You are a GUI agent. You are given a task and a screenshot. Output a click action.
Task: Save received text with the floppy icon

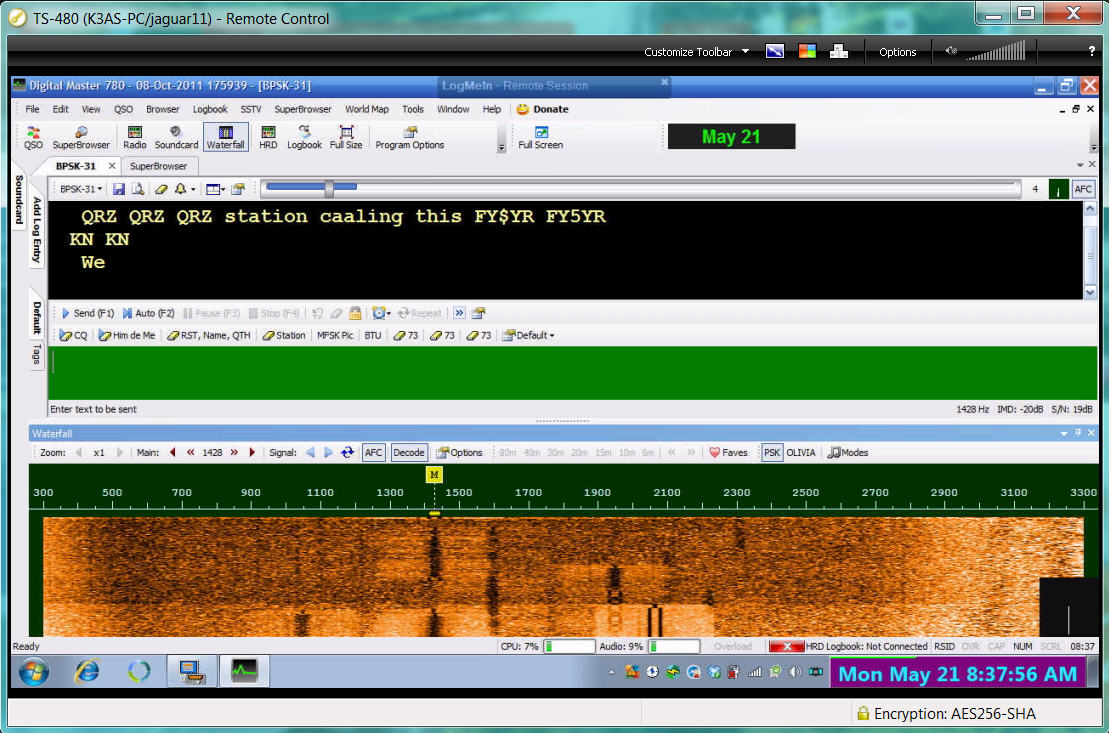119,189
